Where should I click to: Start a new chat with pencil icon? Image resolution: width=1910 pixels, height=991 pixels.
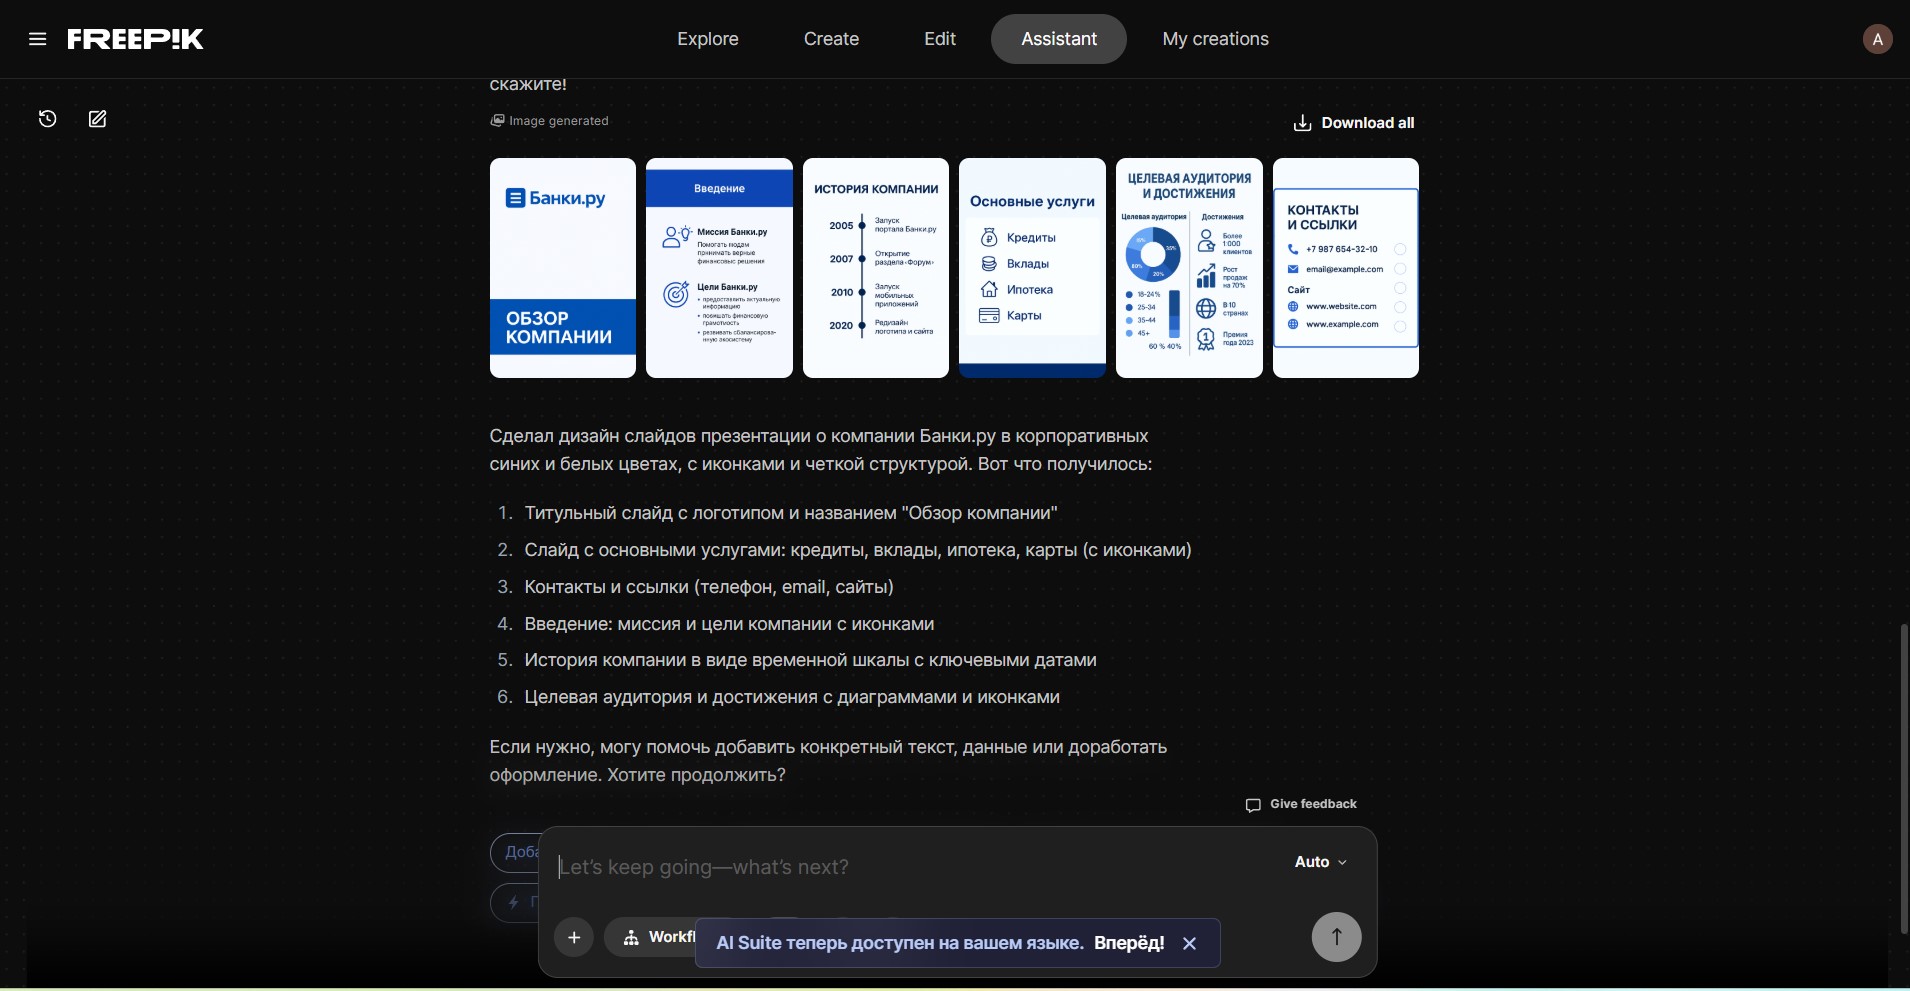coord(97,119)
